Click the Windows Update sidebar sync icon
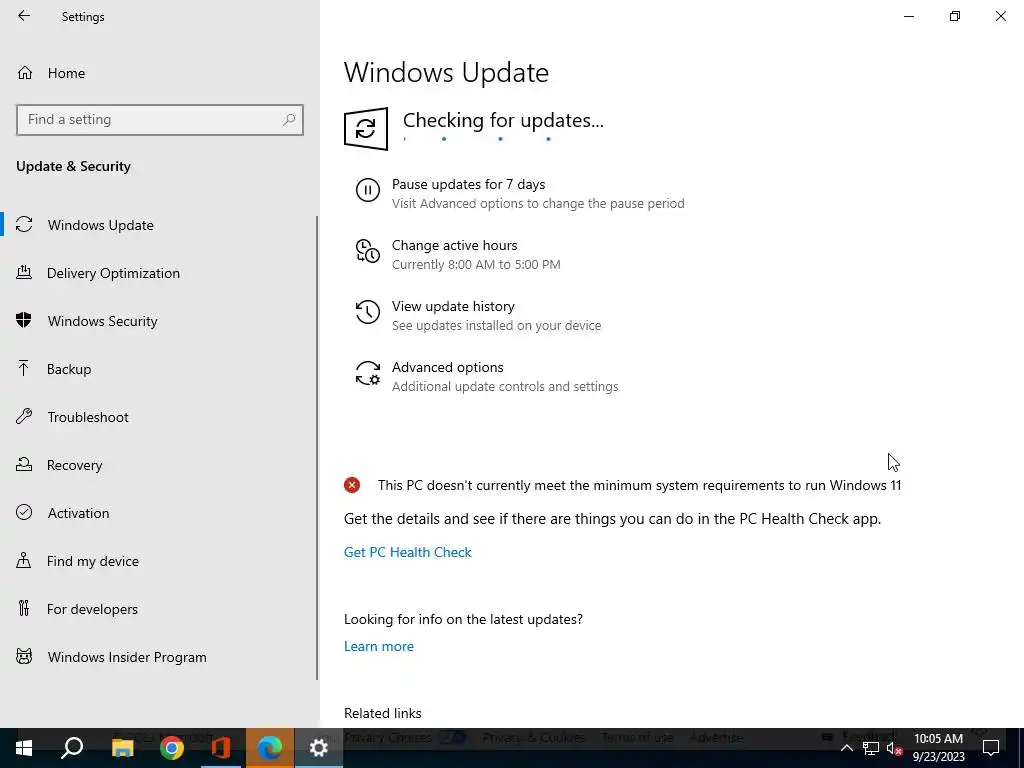 (x=24, y=225)
